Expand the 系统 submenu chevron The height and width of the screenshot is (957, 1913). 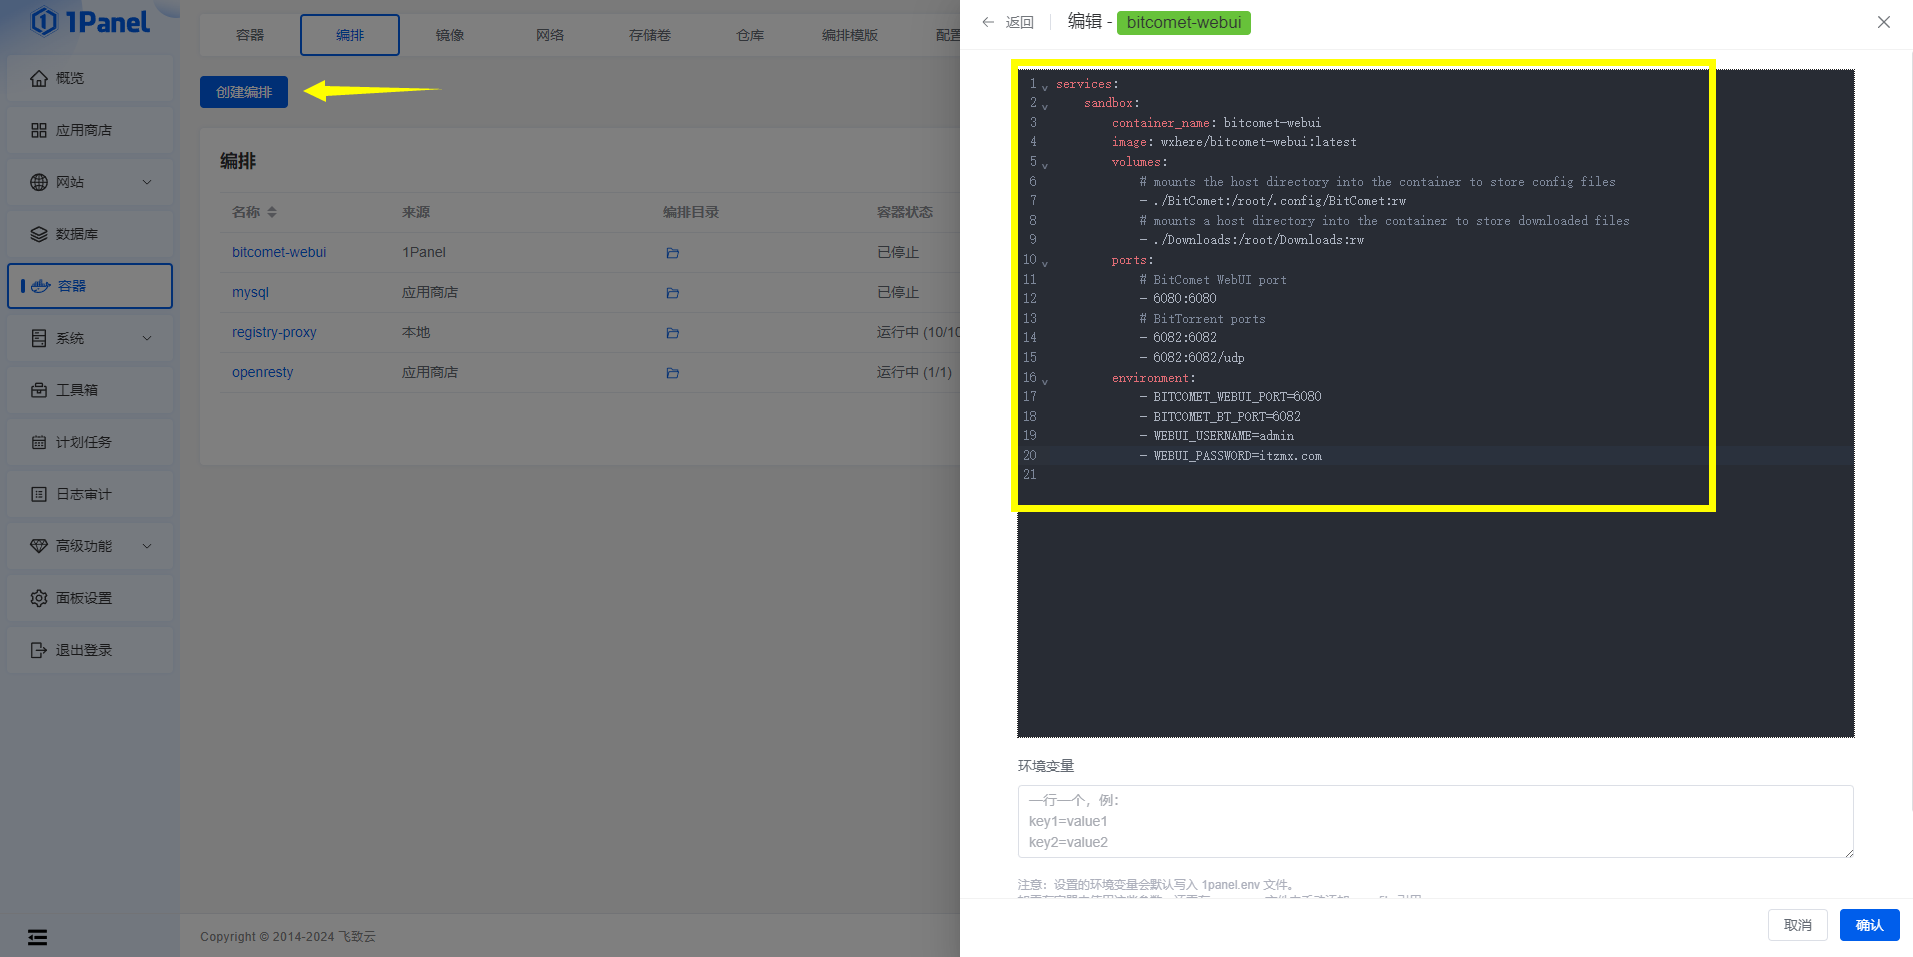(147, 338)
